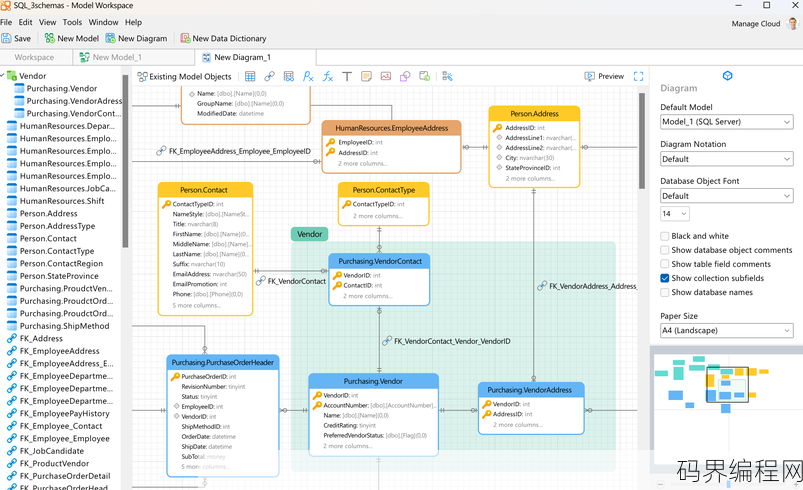The height and width of the screenshot is (490, 803).
Task: Select the text label (T) tool
Action: pos(347,77)
